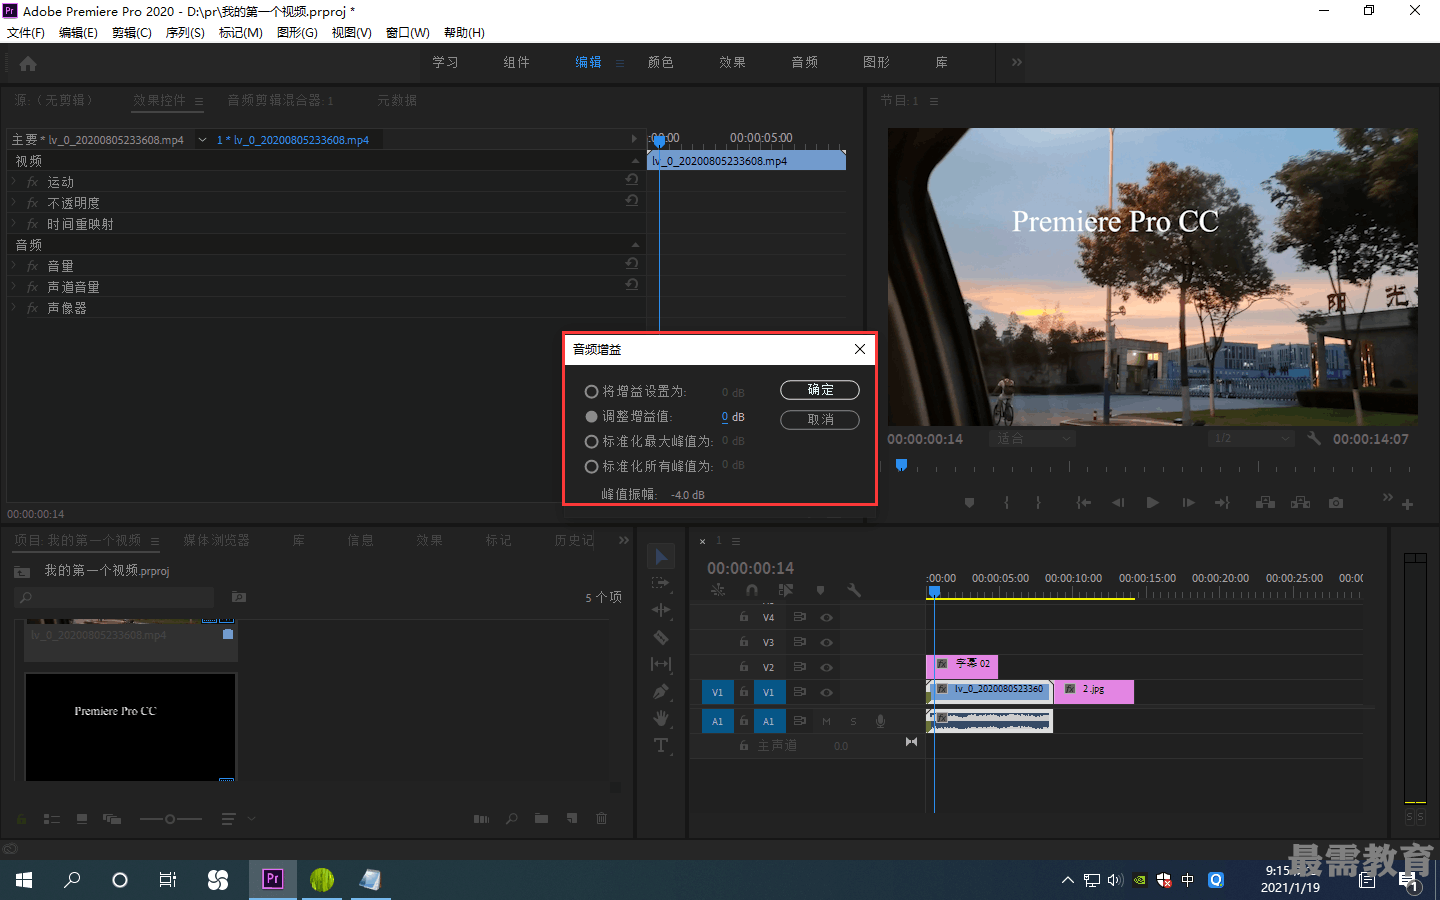Click Lift button in program monitor
This screenshot has width=1440, height=900.
pos(1265,502)
